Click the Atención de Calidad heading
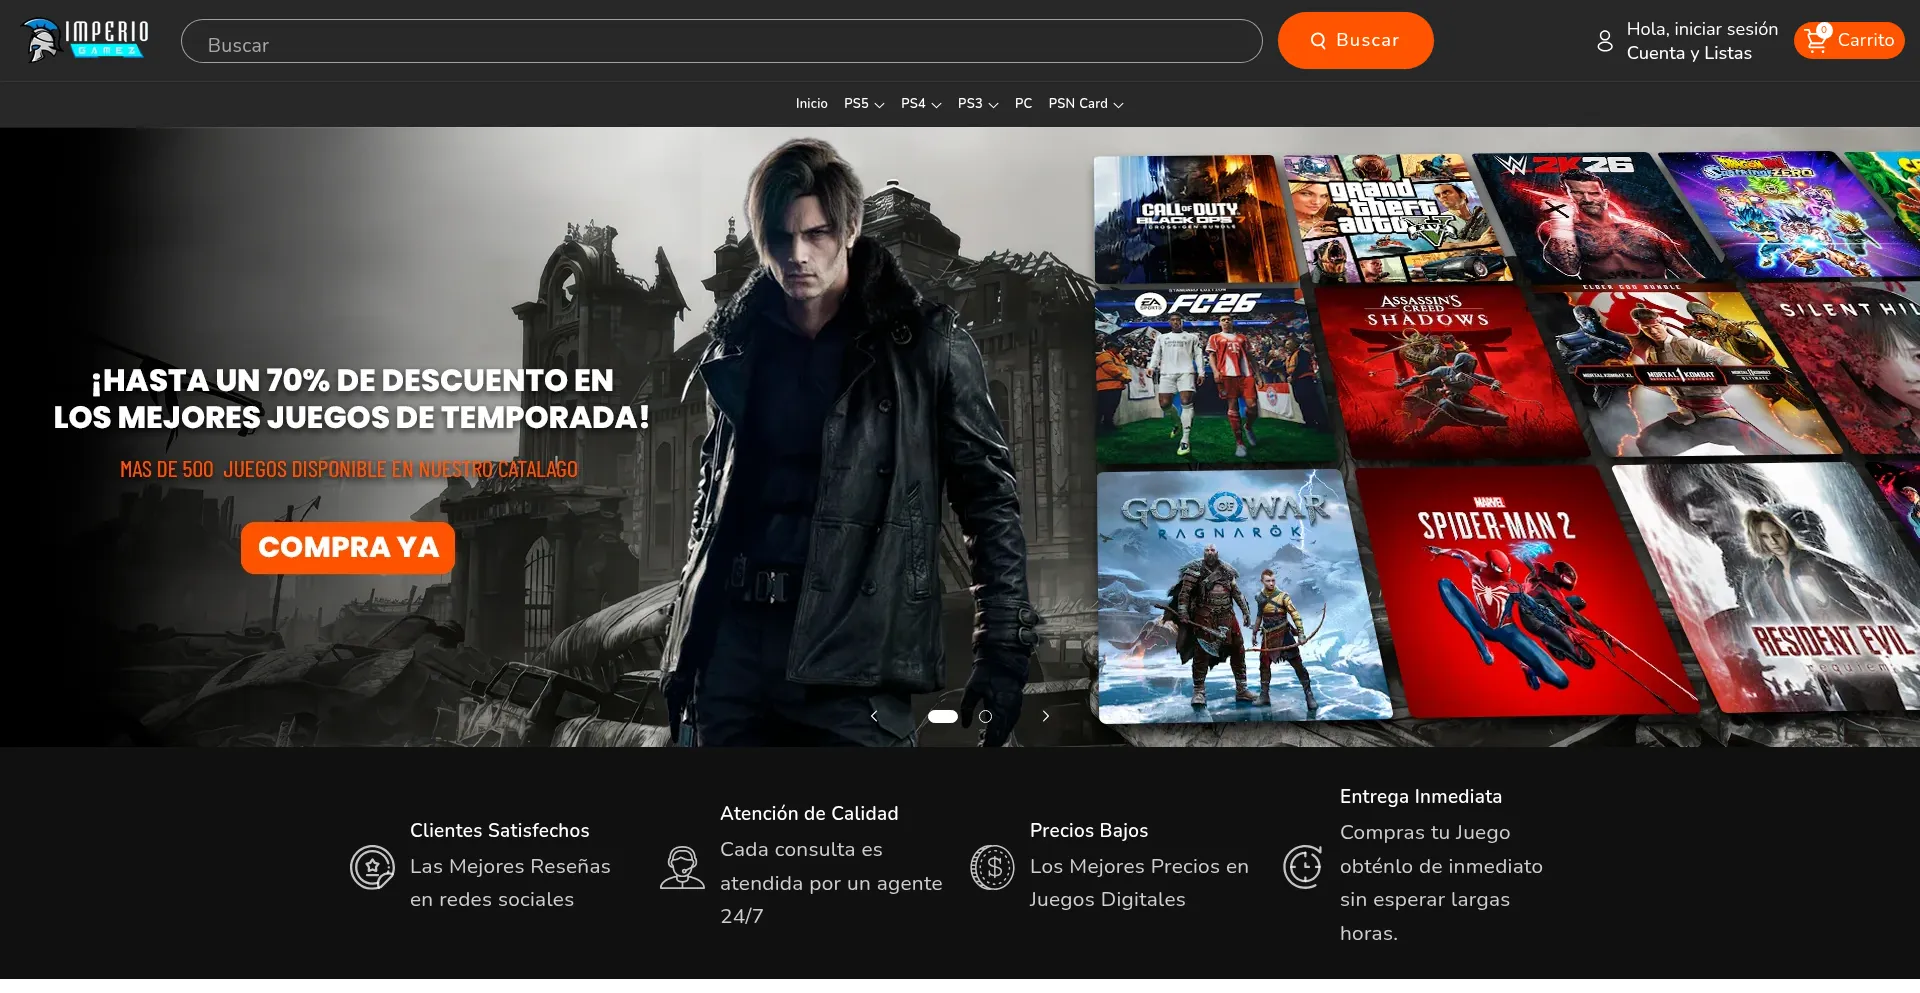Viewport: 1920px width, 993px height. pyautogui.click(x=809, y=814)
